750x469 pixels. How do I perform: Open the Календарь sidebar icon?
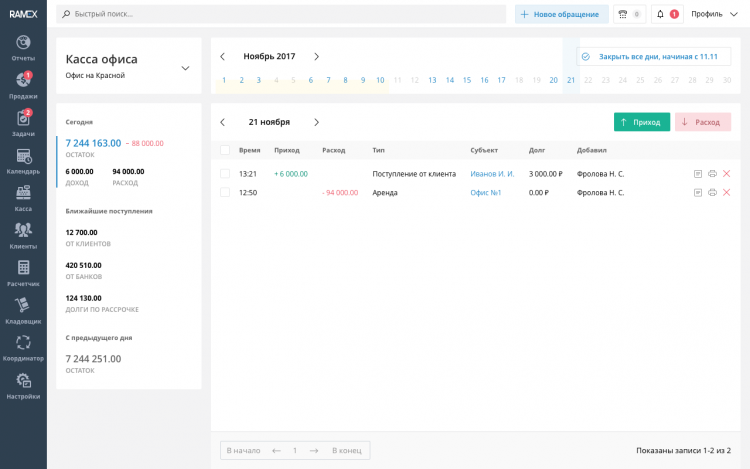pos(23,160)
